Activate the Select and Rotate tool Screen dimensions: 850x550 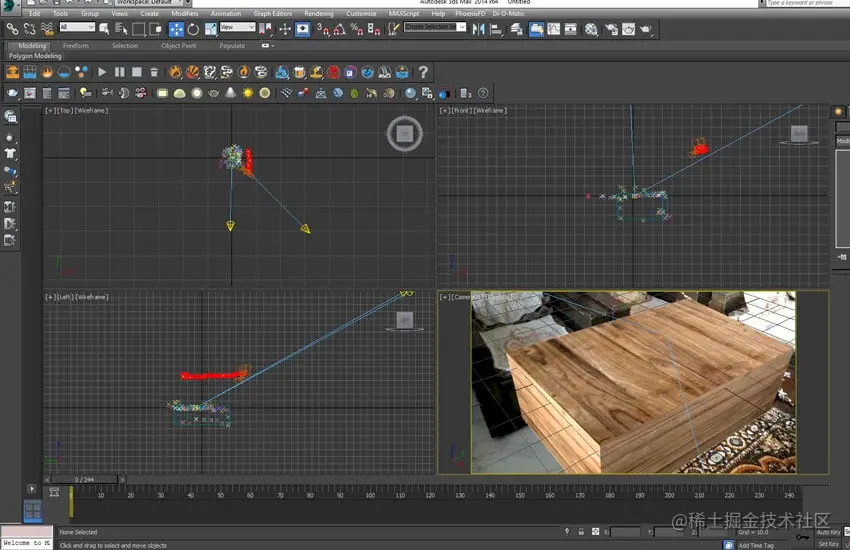tap(193, 29)
